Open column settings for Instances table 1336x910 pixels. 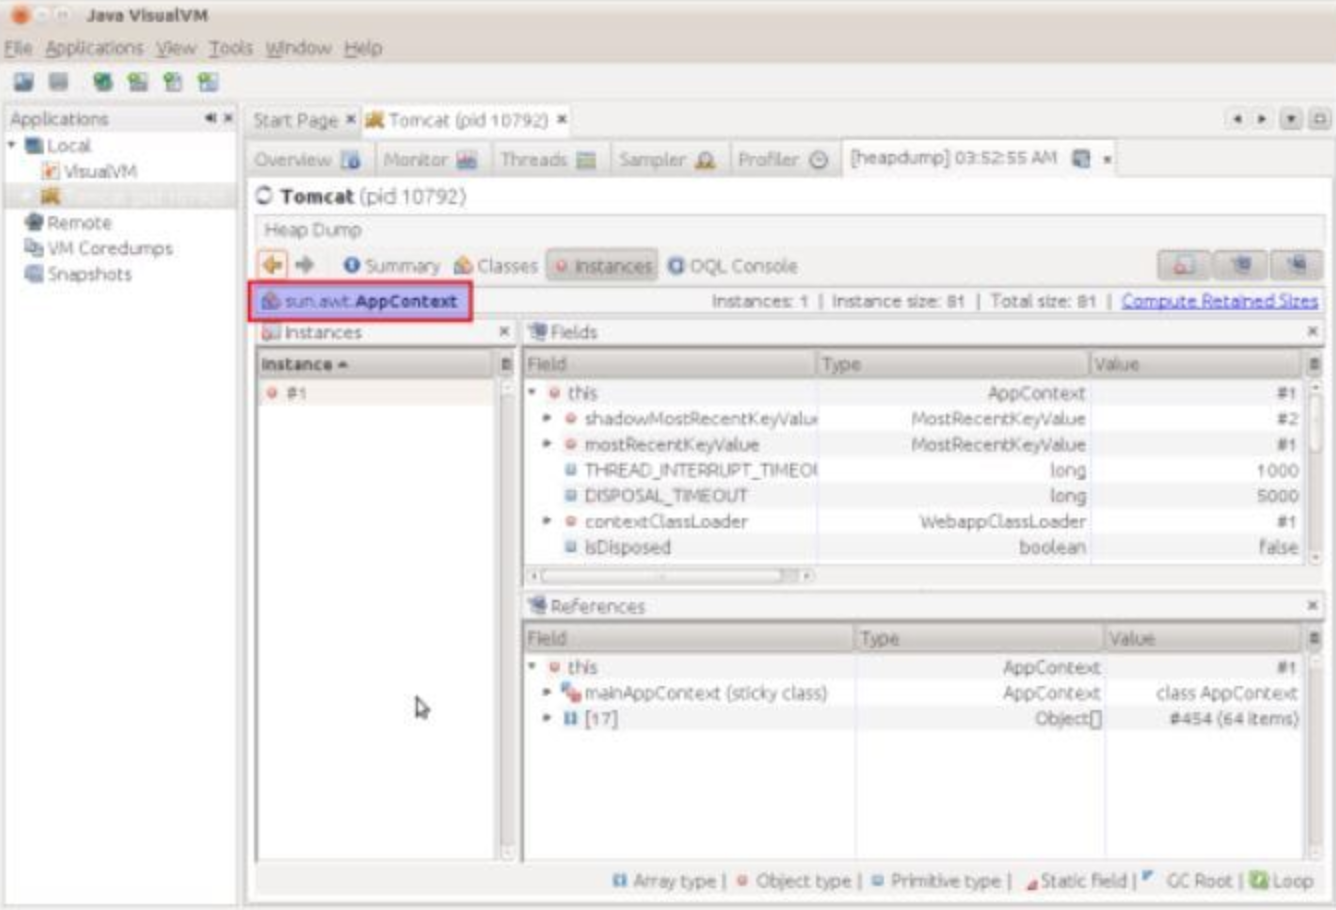pos(506,364)
